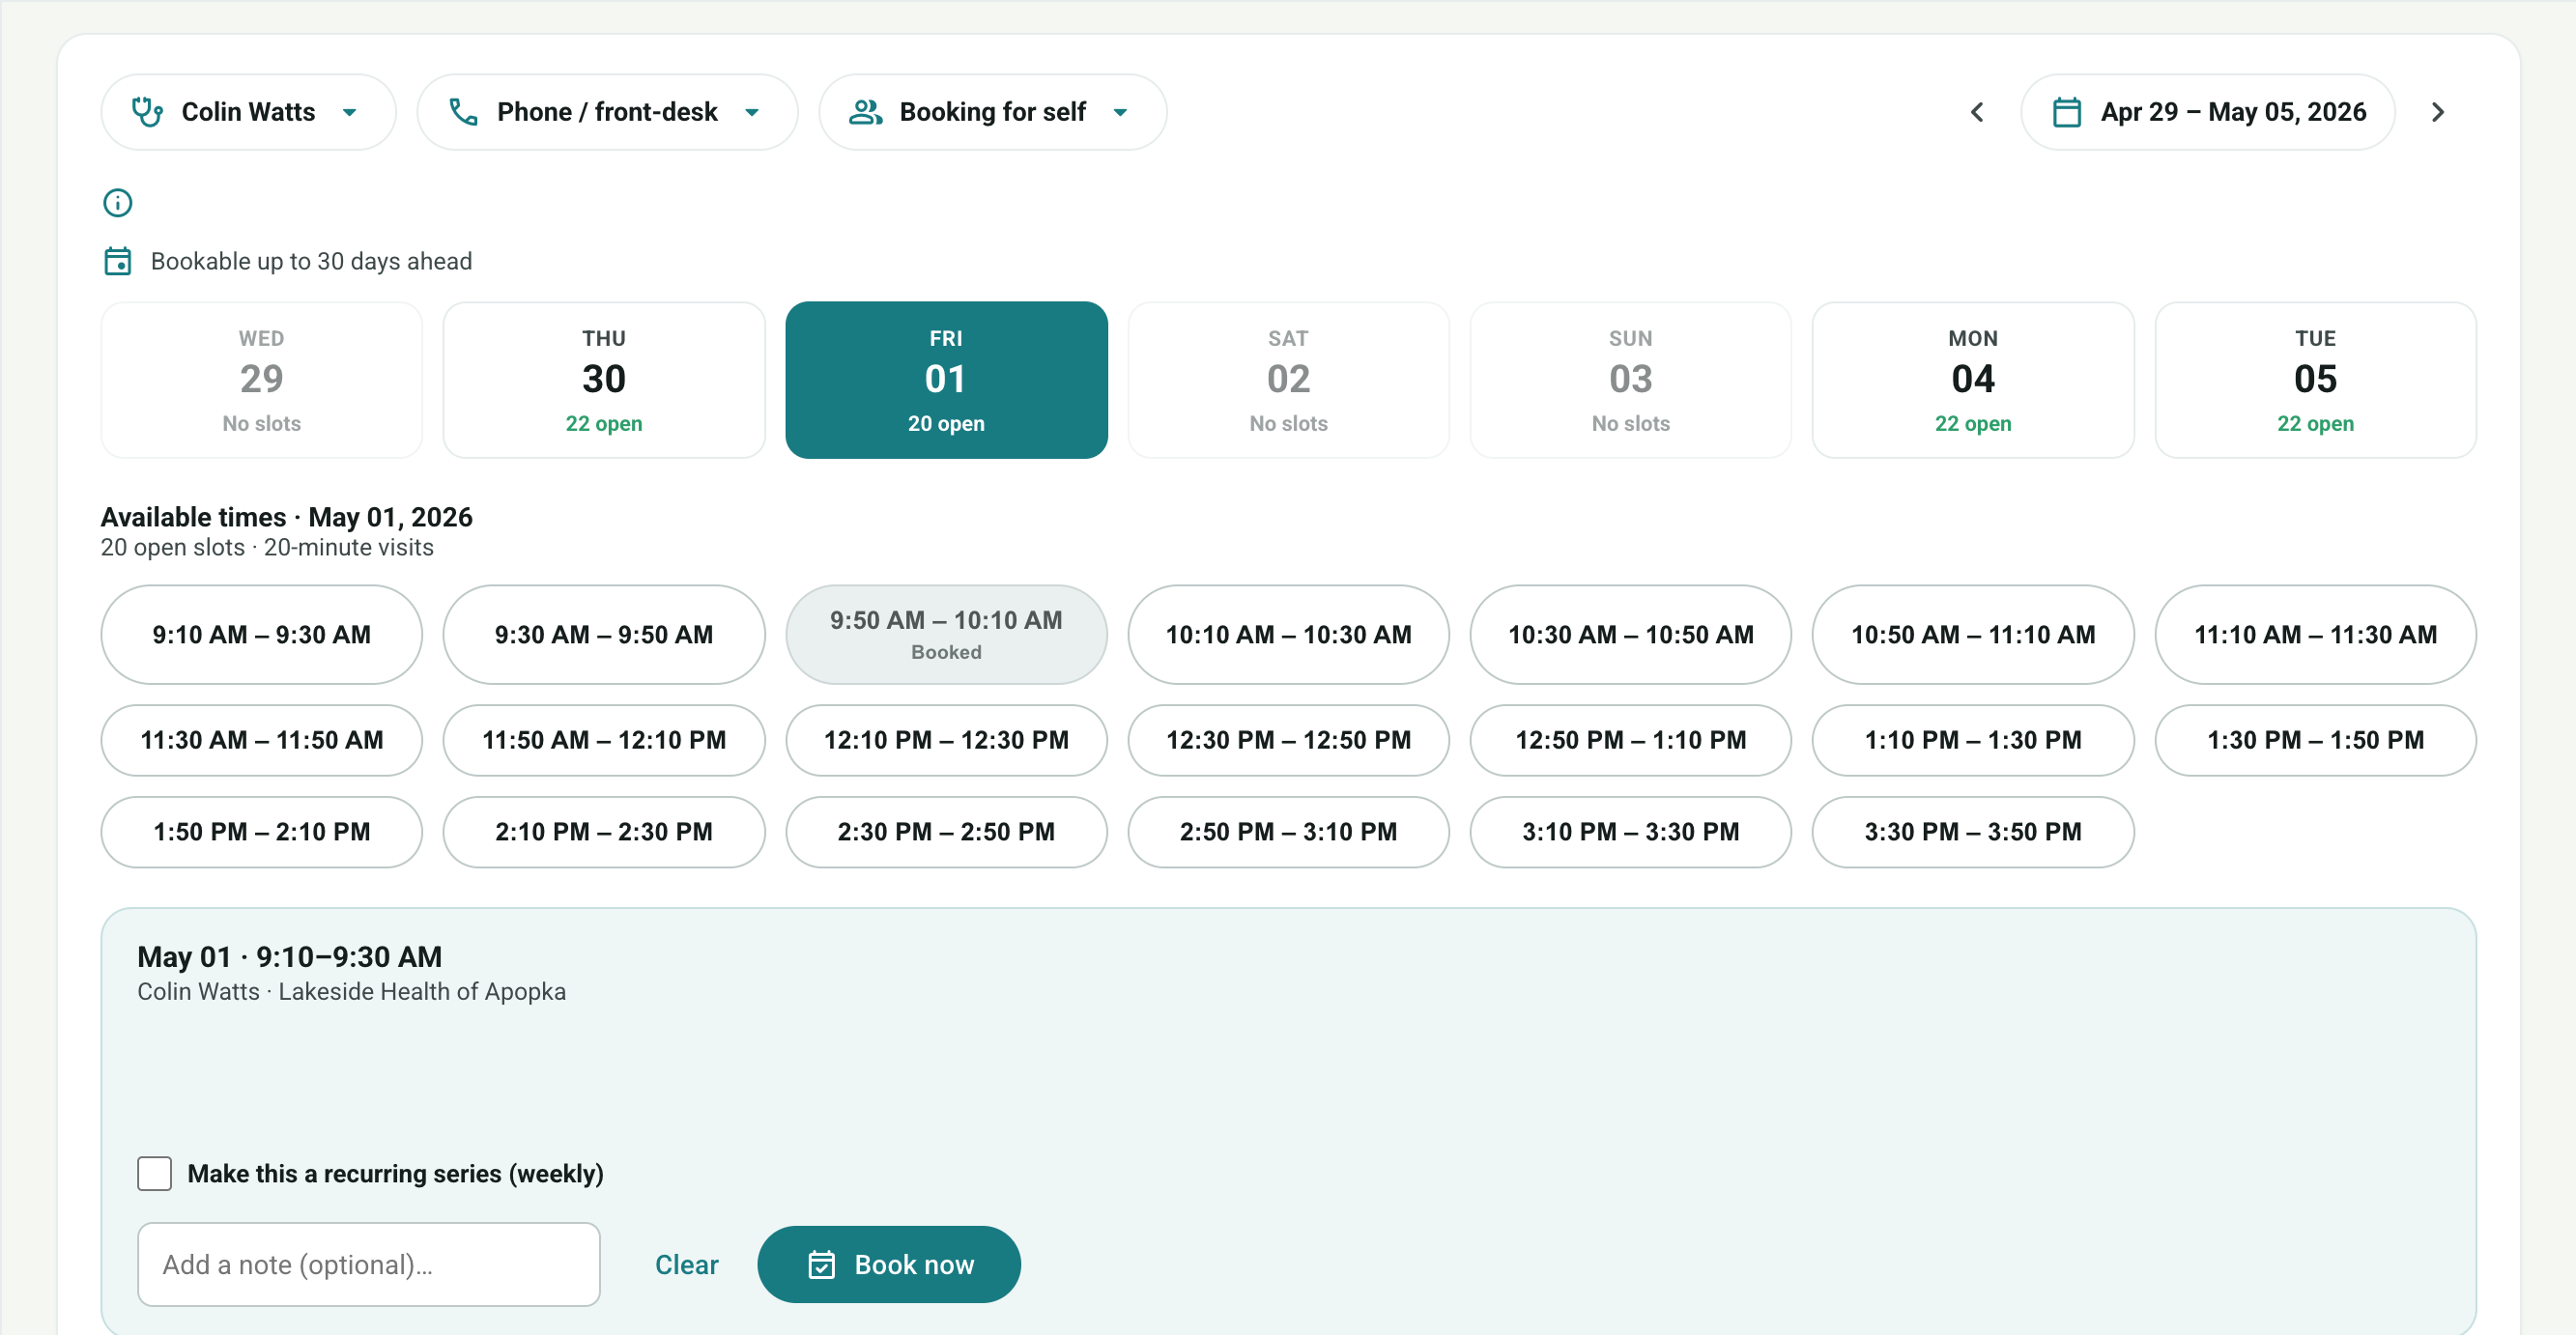Image resolution: width=2576 pixels, height=1335 pixels.
Task: Select the Wednesday 29 day card
Action: [x=262, y=380]
